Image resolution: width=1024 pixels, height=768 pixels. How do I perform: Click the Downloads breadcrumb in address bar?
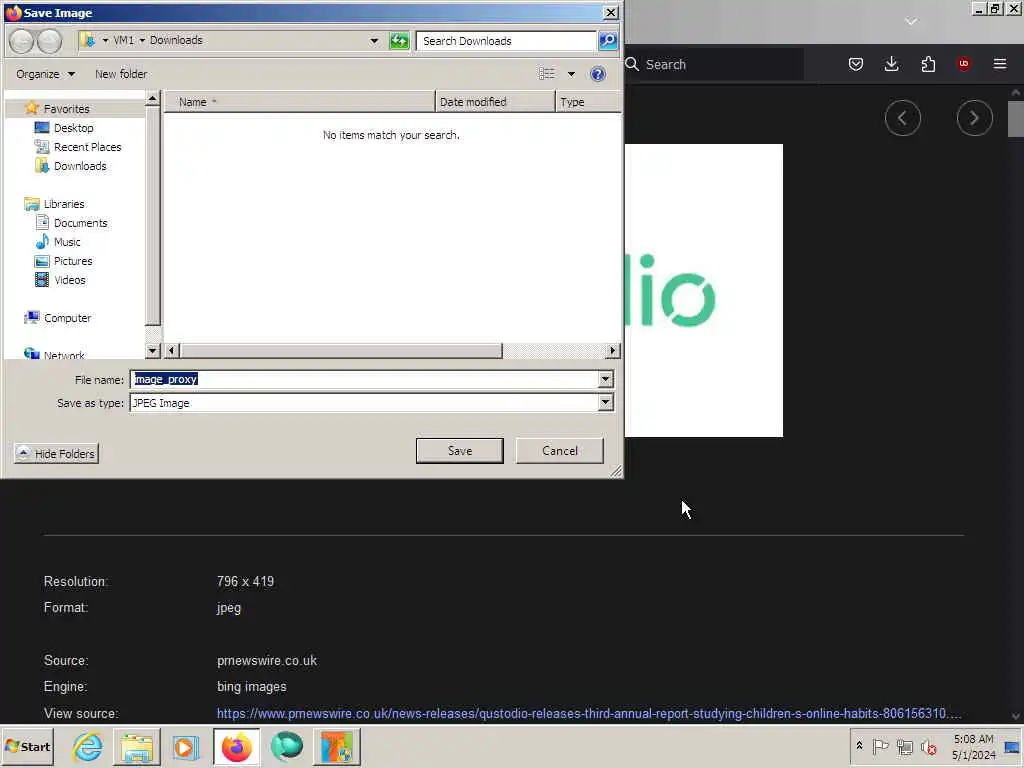(176, 40)
